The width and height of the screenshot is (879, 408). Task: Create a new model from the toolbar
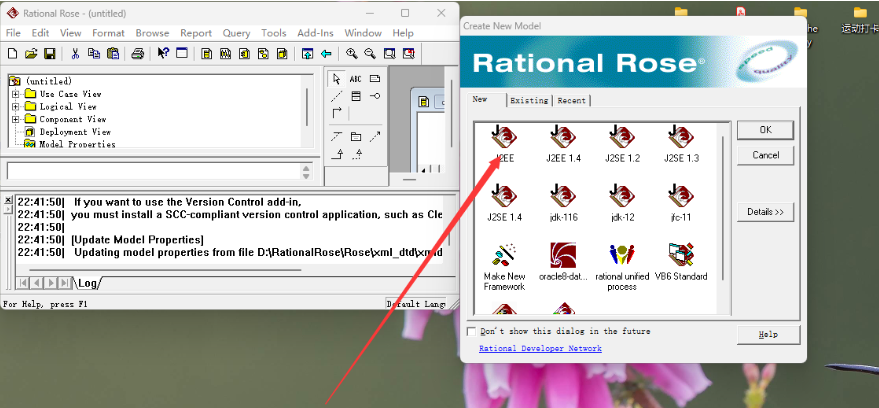pyautogui.click(x=12, y=54)
